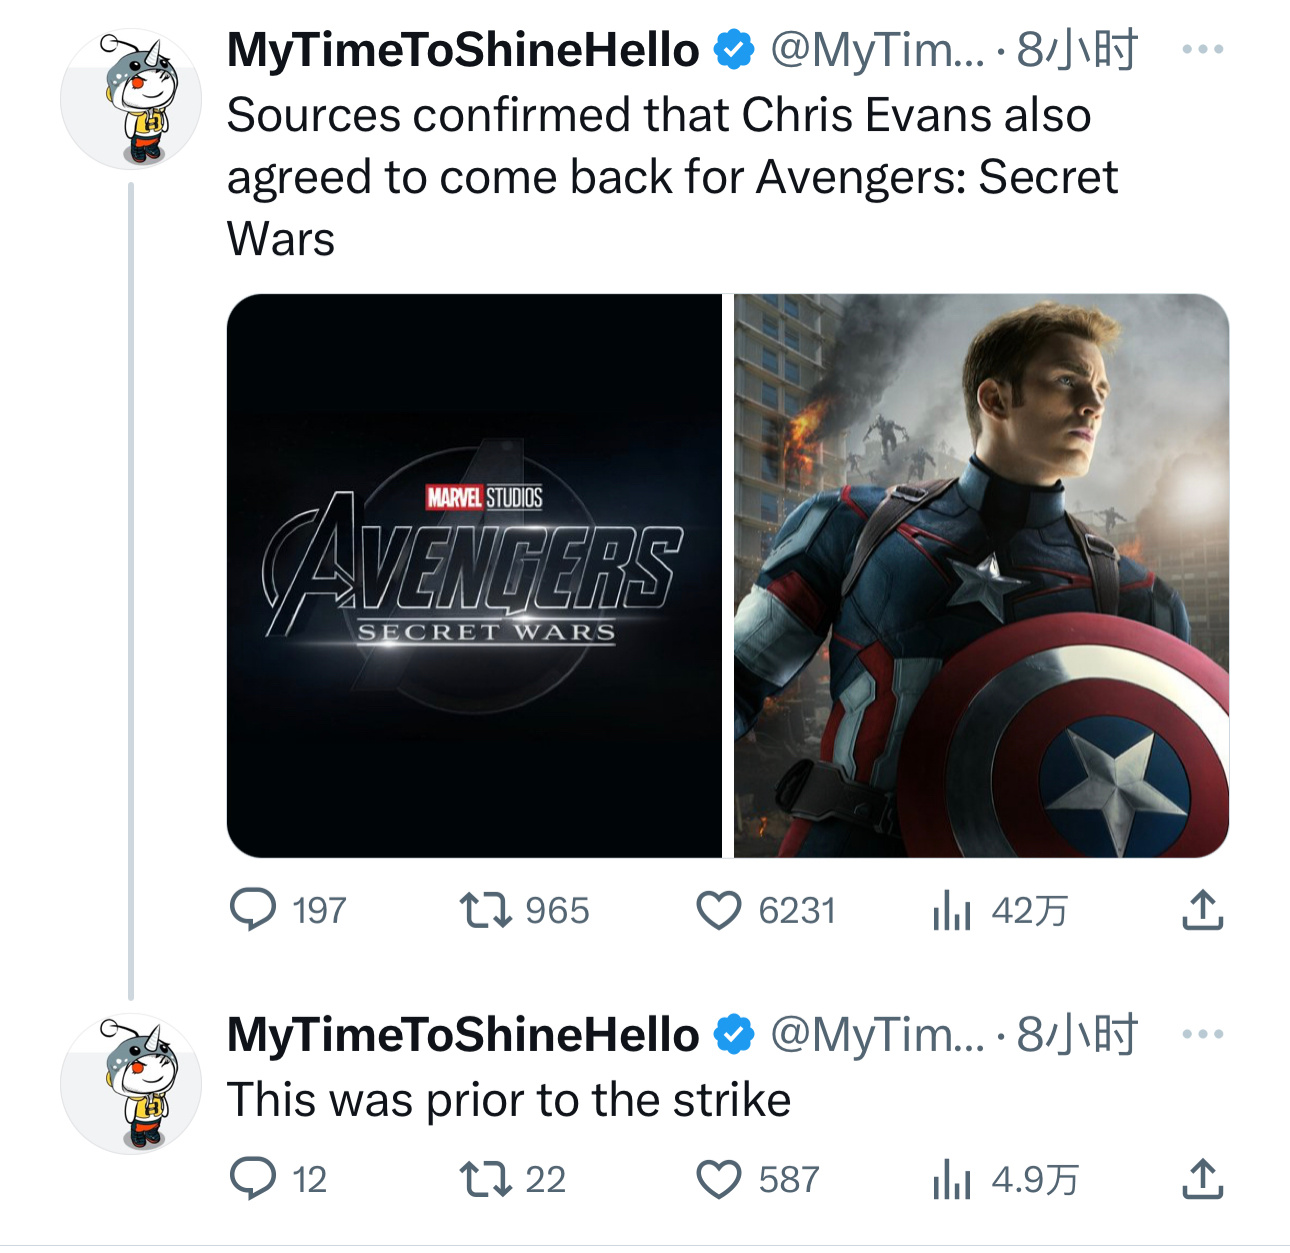Screen dimensions: 1290x1253
Task: Retweet the reply with 22 retweets
Action: pyautogui.click(x=485, y=1179)
